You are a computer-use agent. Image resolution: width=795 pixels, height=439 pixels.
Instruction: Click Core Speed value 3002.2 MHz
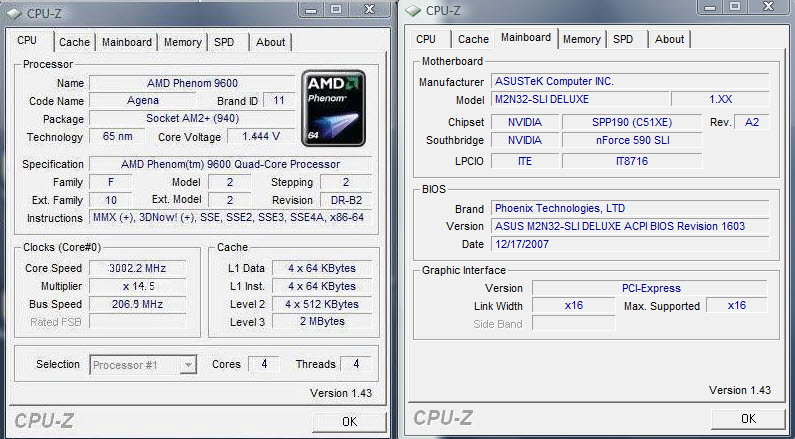[137, 268]
